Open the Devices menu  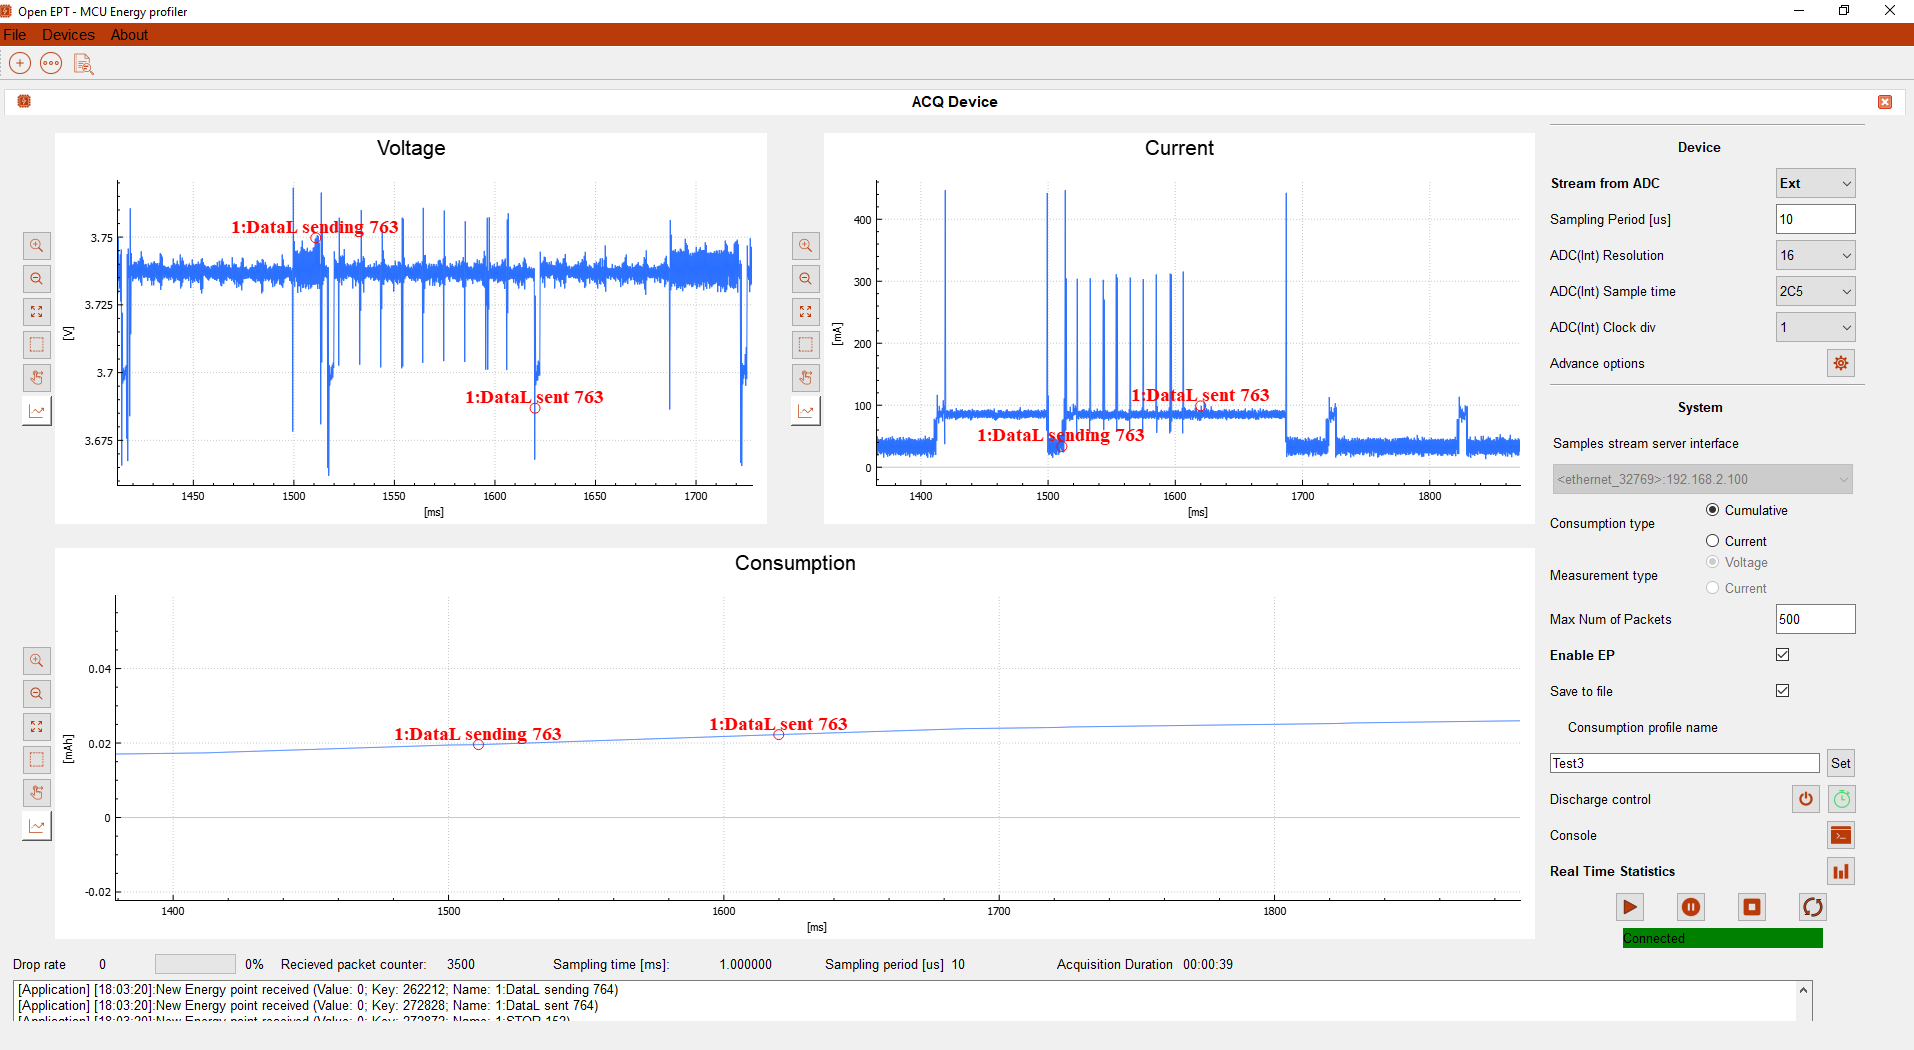click(x=68, y=35)
